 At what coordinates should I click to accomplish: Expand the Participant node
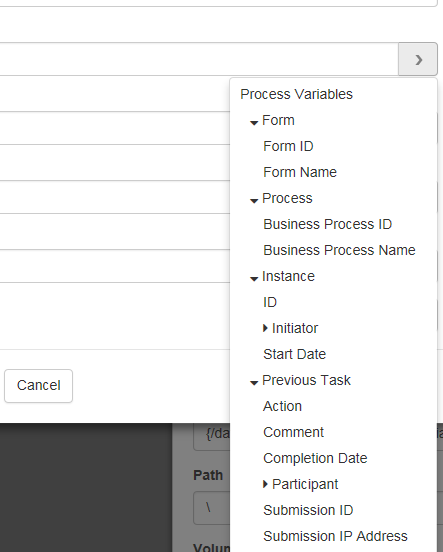[266, 484]
